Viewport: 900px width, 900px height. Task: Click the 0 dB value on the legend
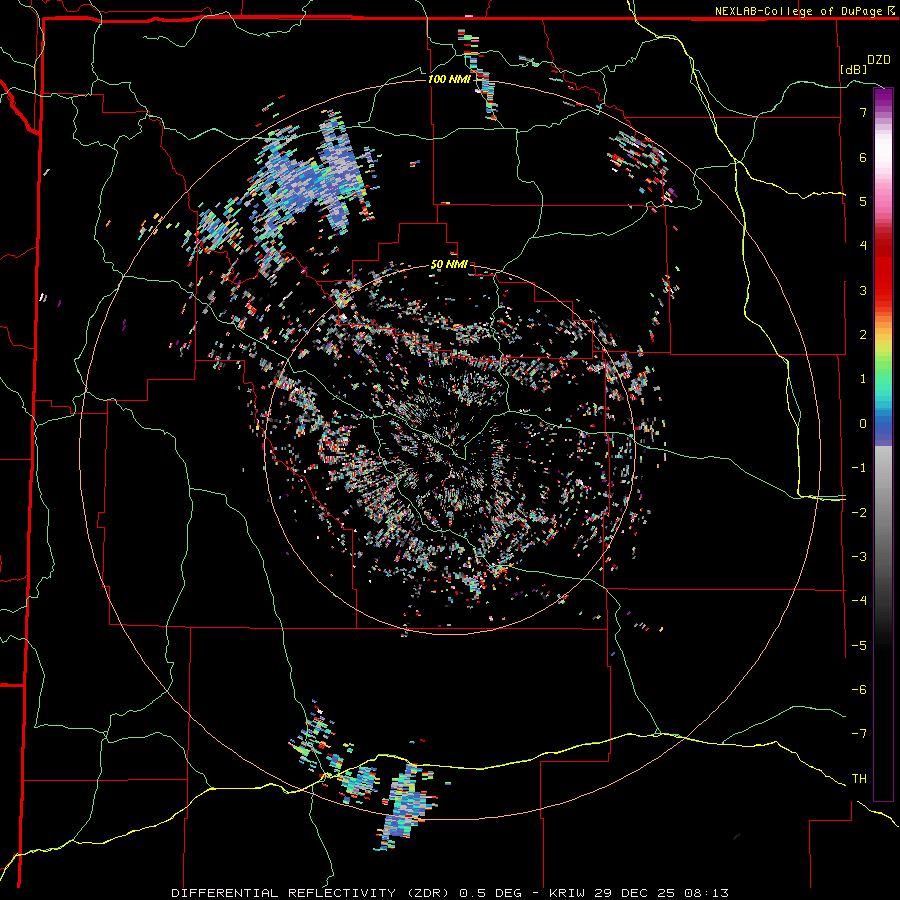863,424
